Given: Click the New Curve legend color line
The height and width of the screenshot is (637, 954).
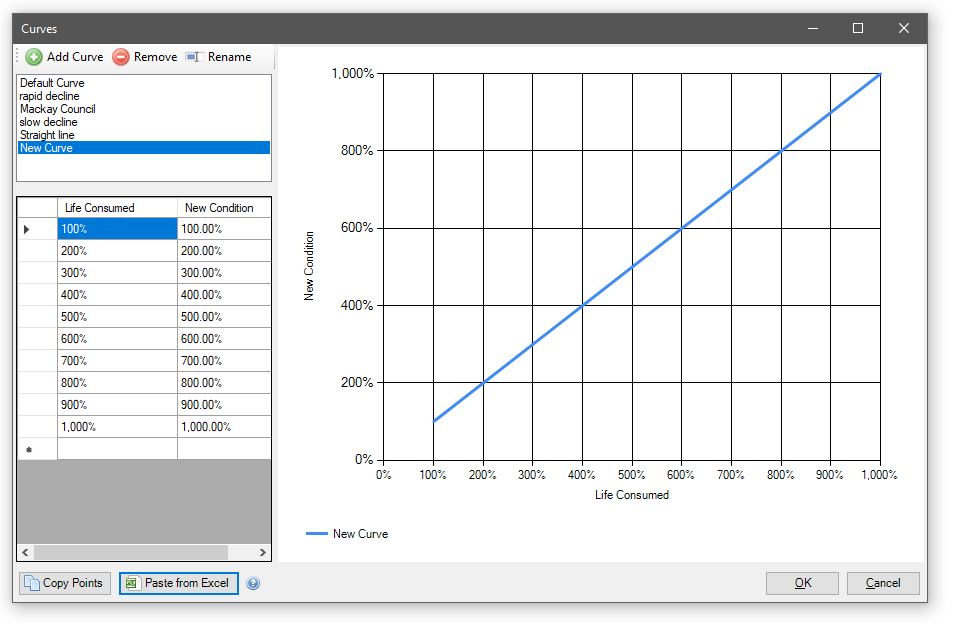Looking at the screenshot, I should pyautogui.click(x=316, y=534).
